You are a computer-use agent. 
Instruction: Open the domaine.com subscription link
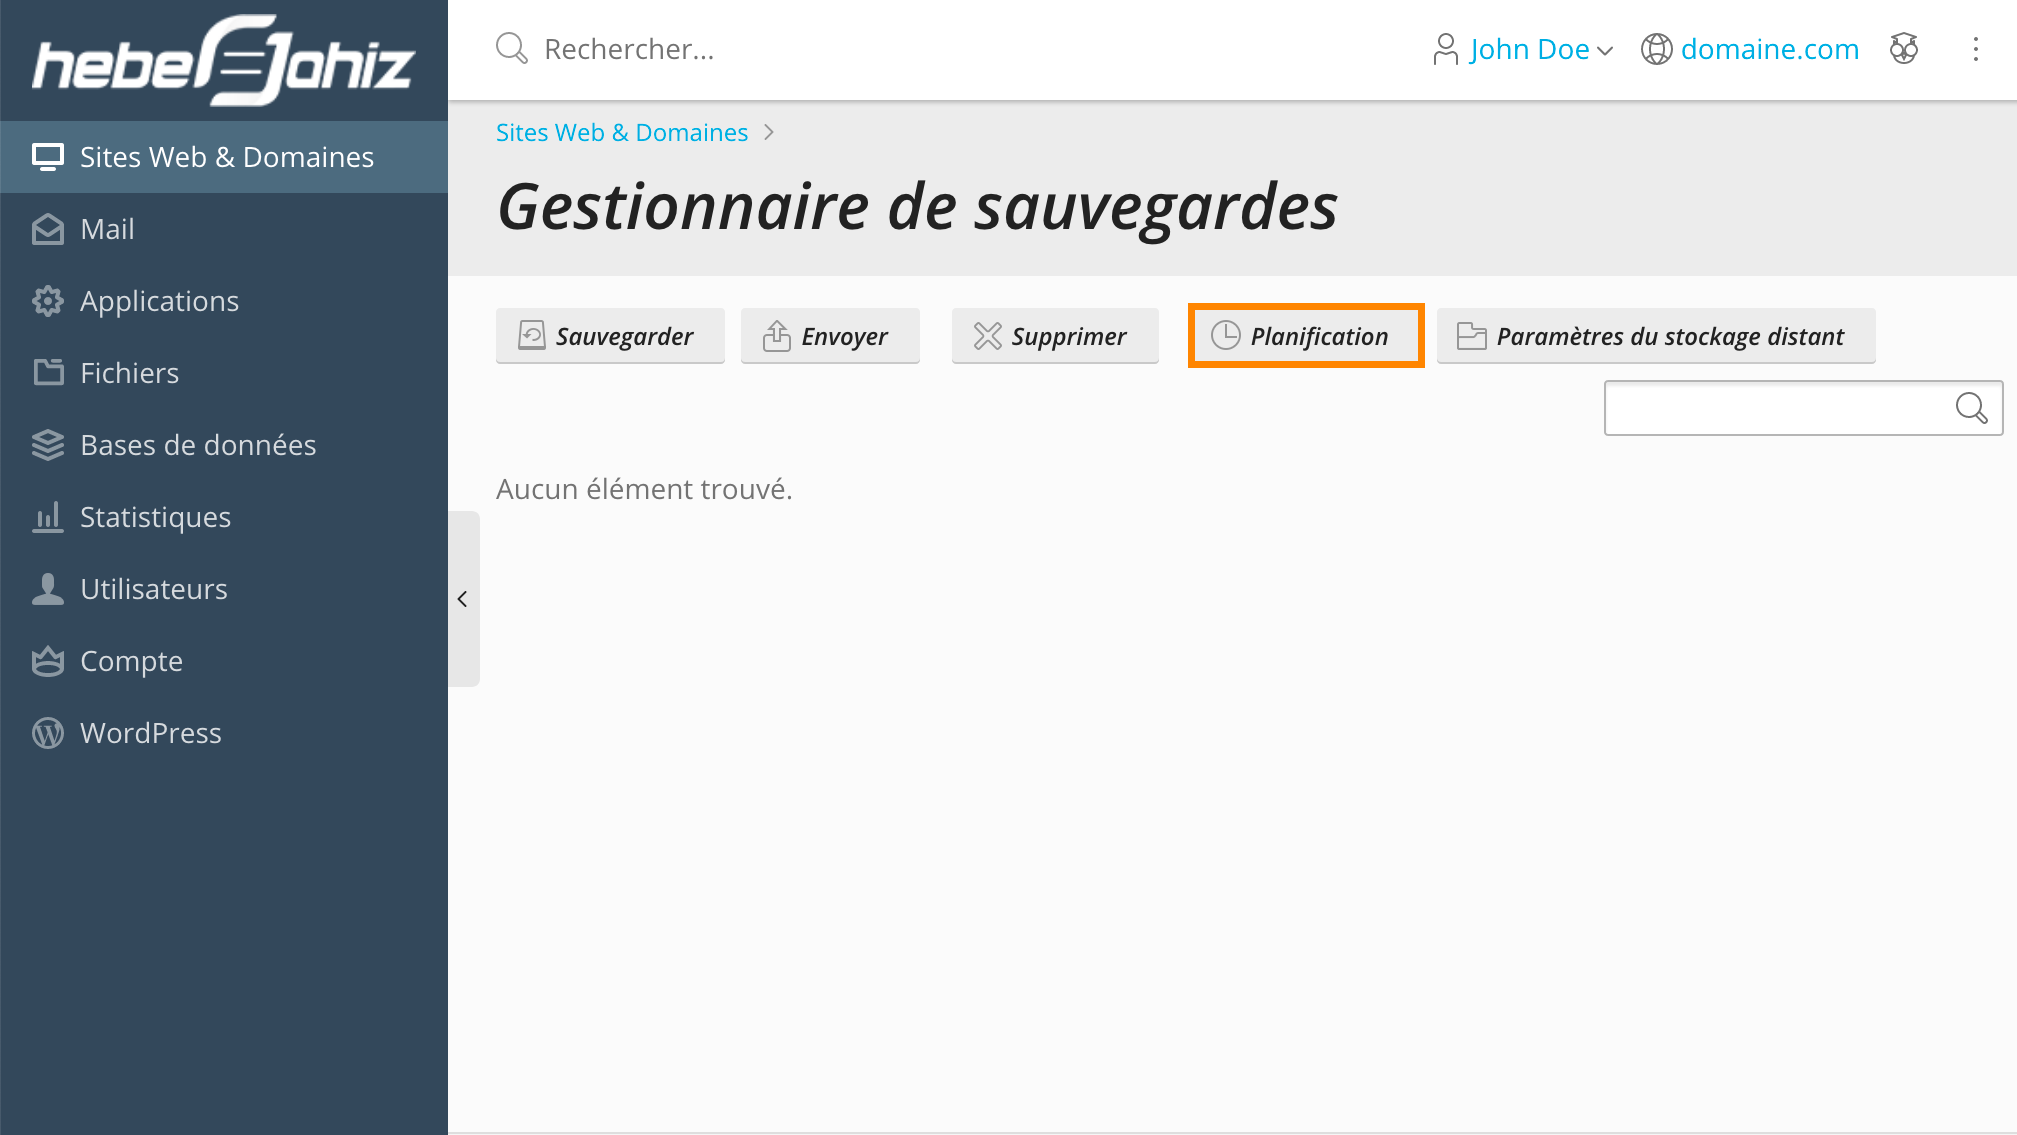pyautogui.click(x=1769, y=49)
